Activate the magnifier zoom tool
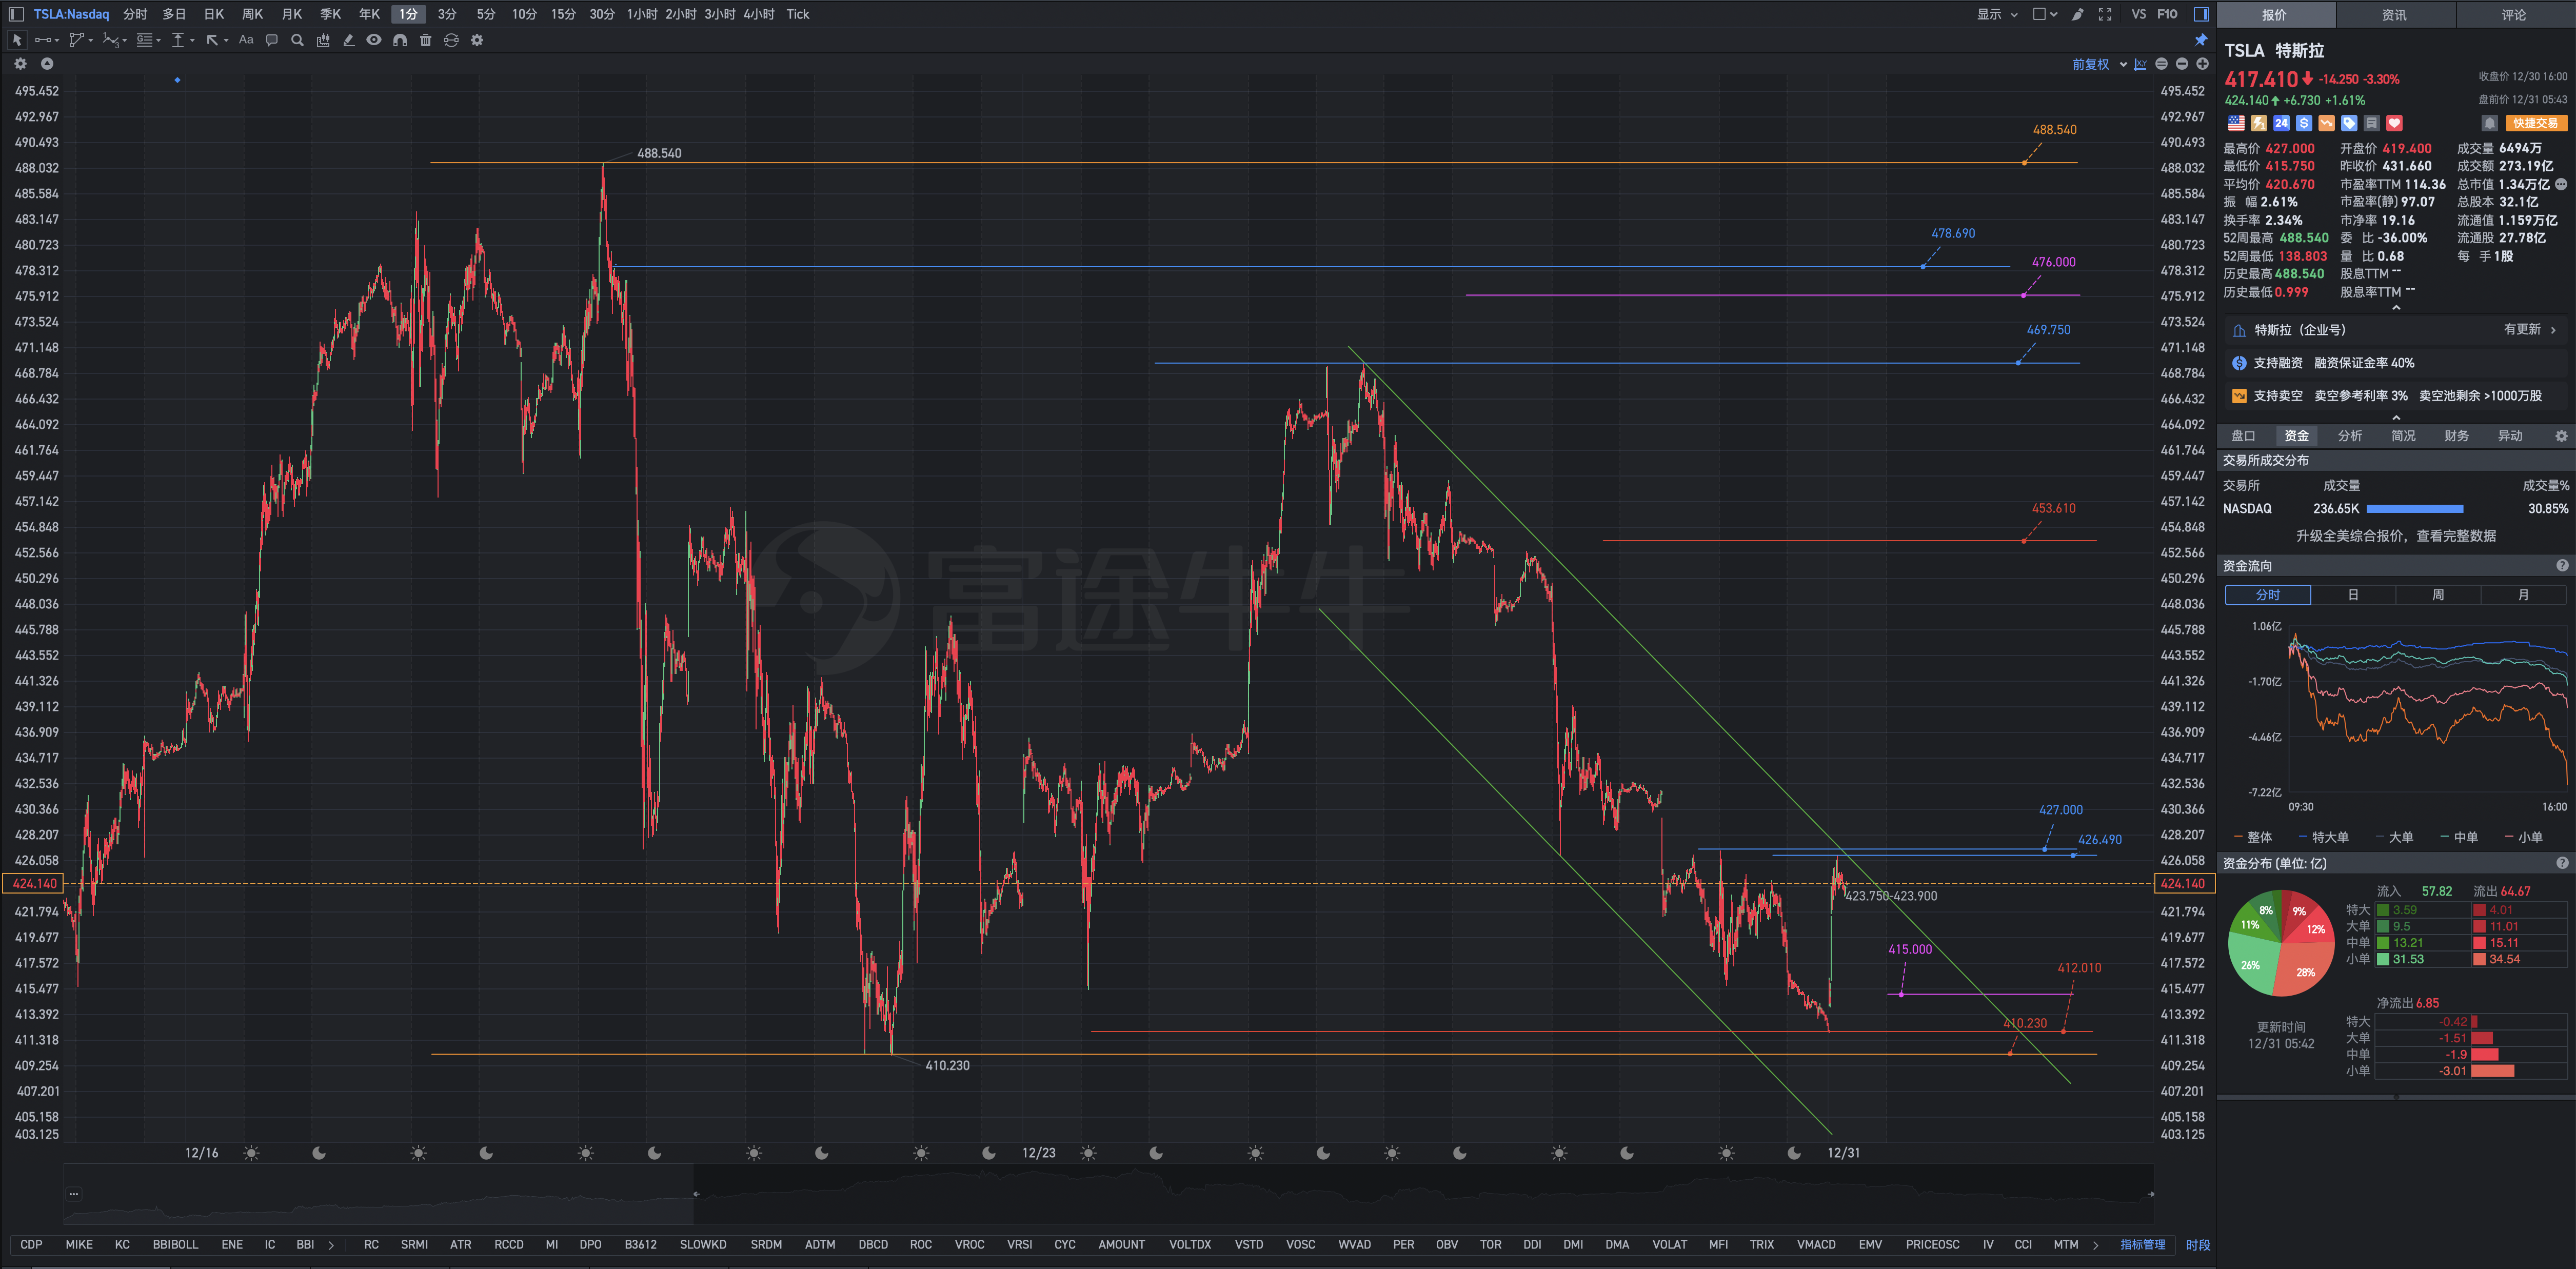This screenshot has width=2576, height=1269. pyautogui.click(x=297, y=40)
